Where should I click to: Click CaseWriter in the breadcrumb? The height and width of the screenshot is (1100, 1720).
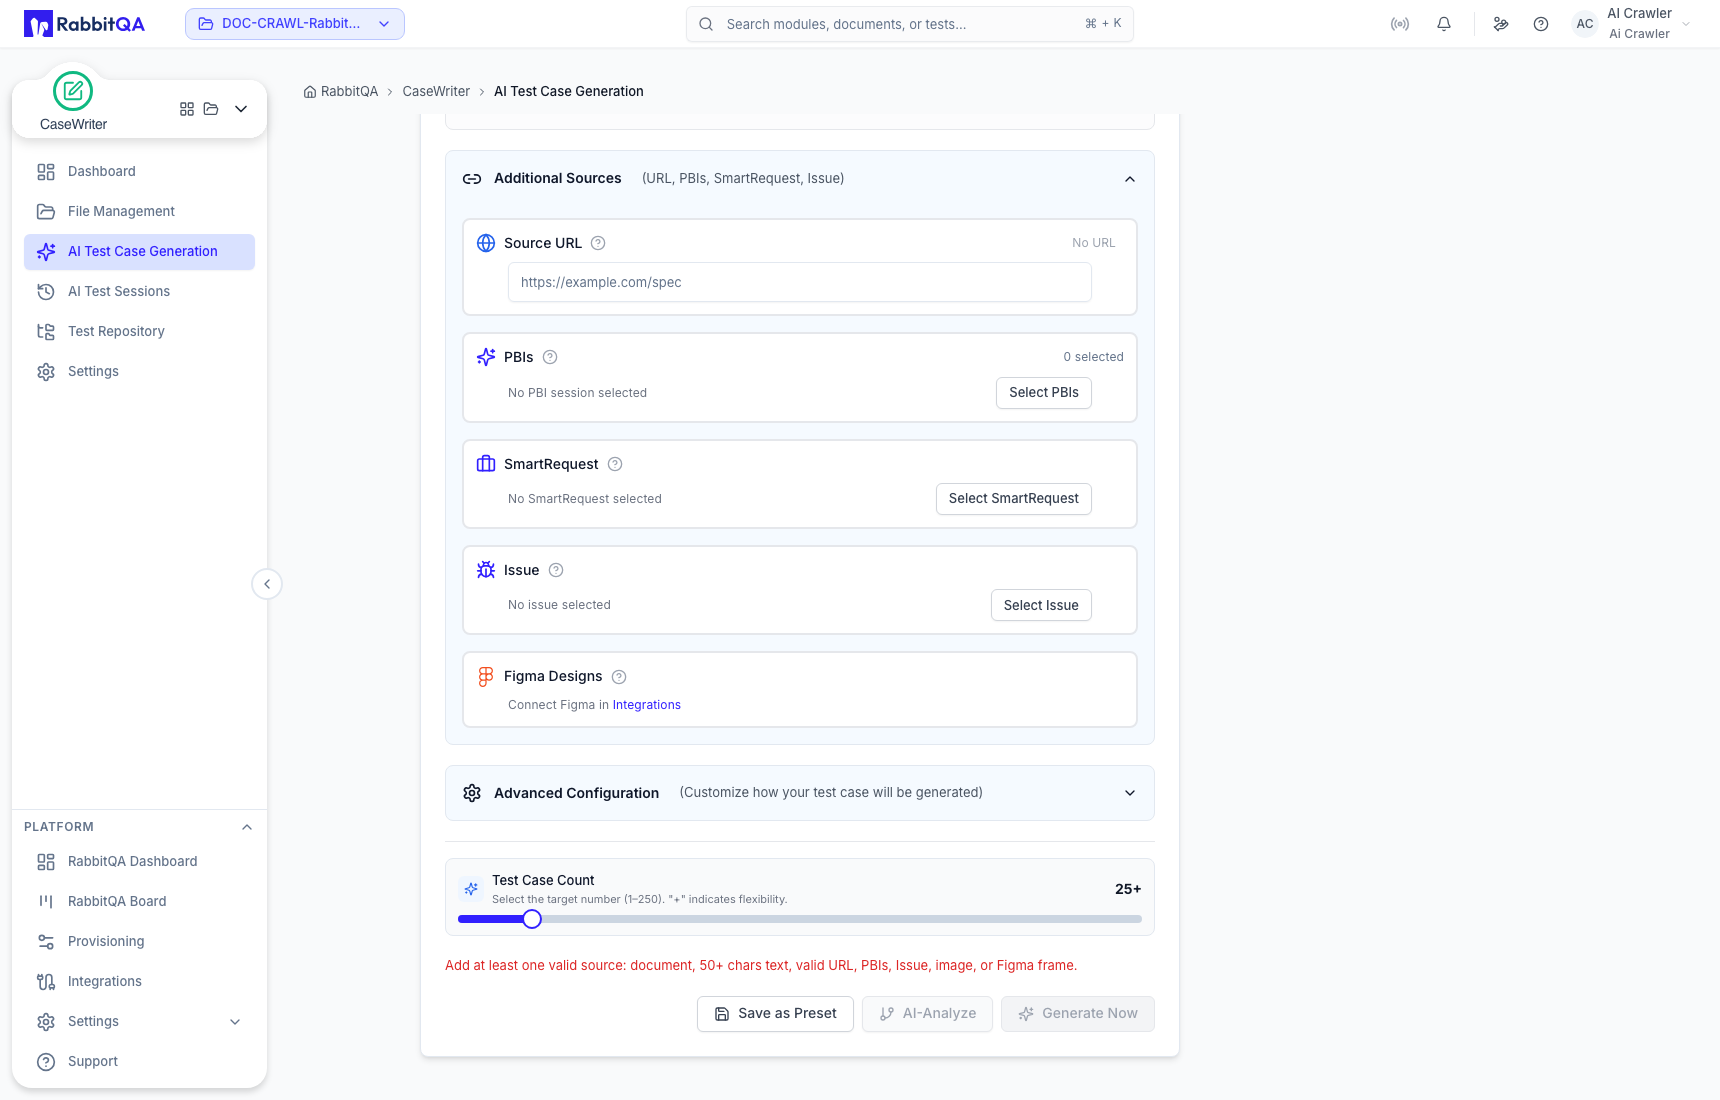[436, 92]
